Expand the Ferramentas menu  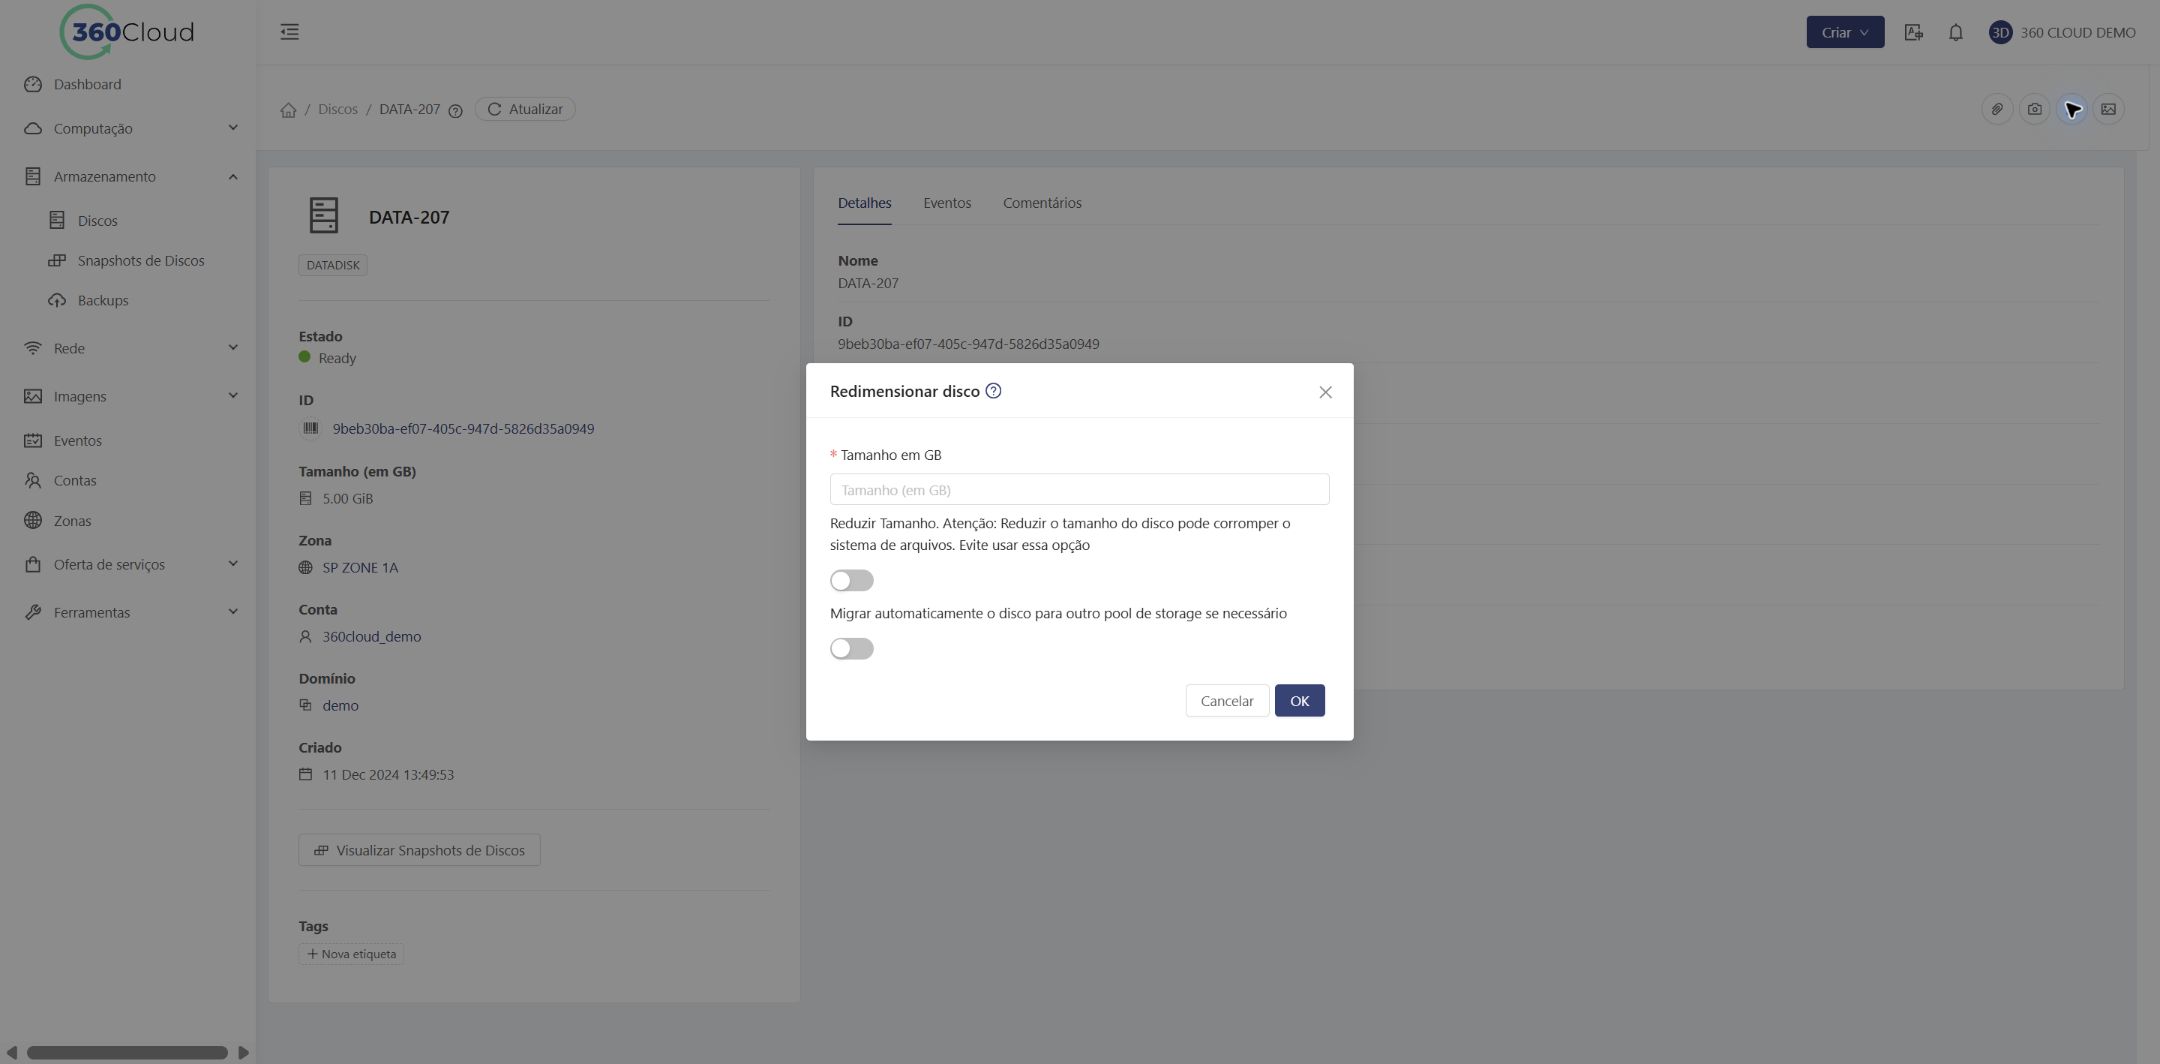pos(128,612)
